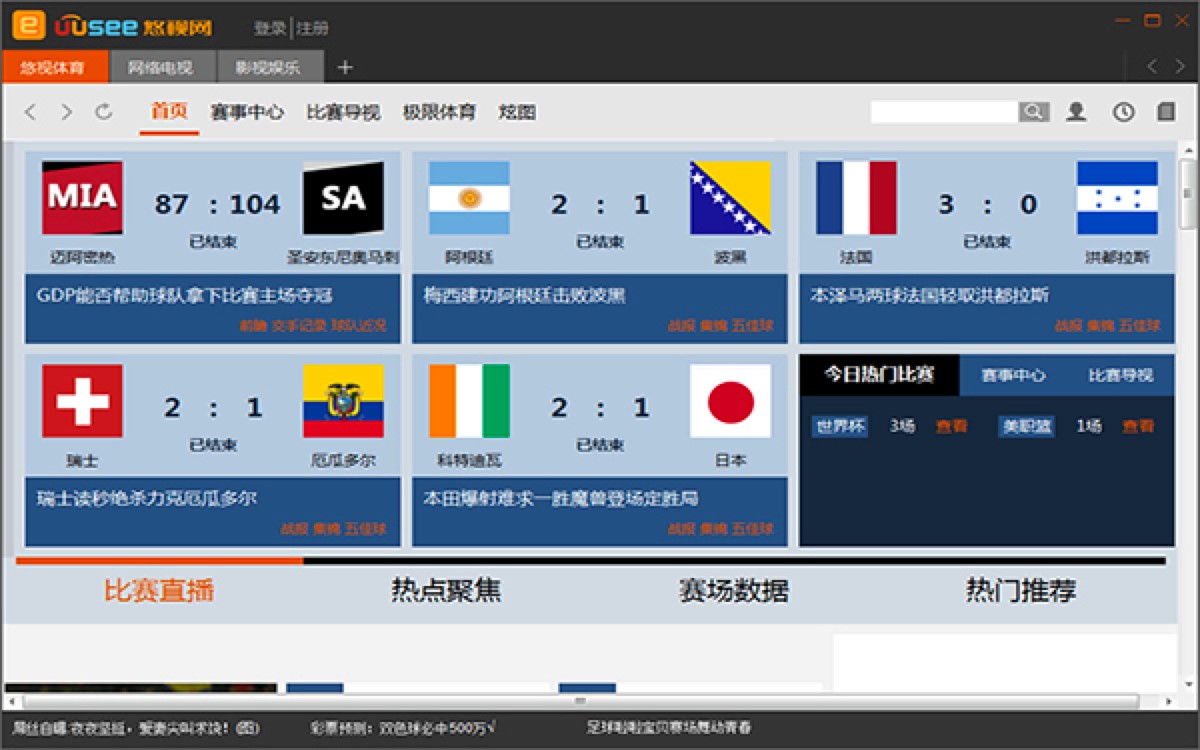Click status bar text 彩票预测：双色球必中500万
This screenshot has height=750, width=1200.
click(405, 728)
